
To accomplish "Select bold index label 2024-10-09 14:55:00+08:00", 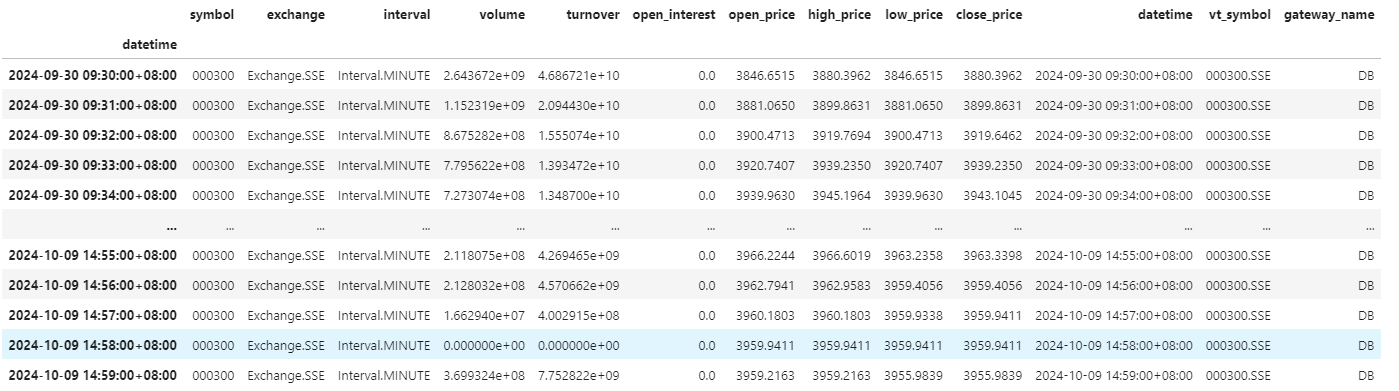I will 93,255.
